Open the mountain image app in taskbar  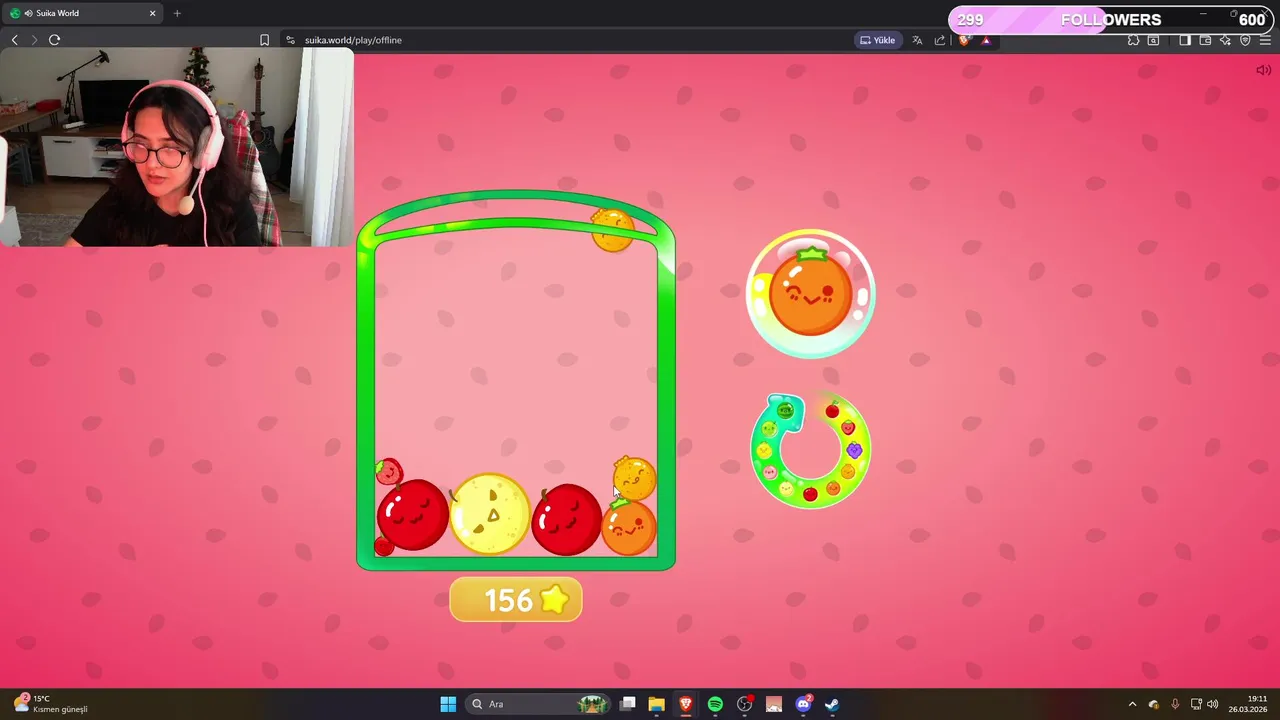tap(773, 704)
